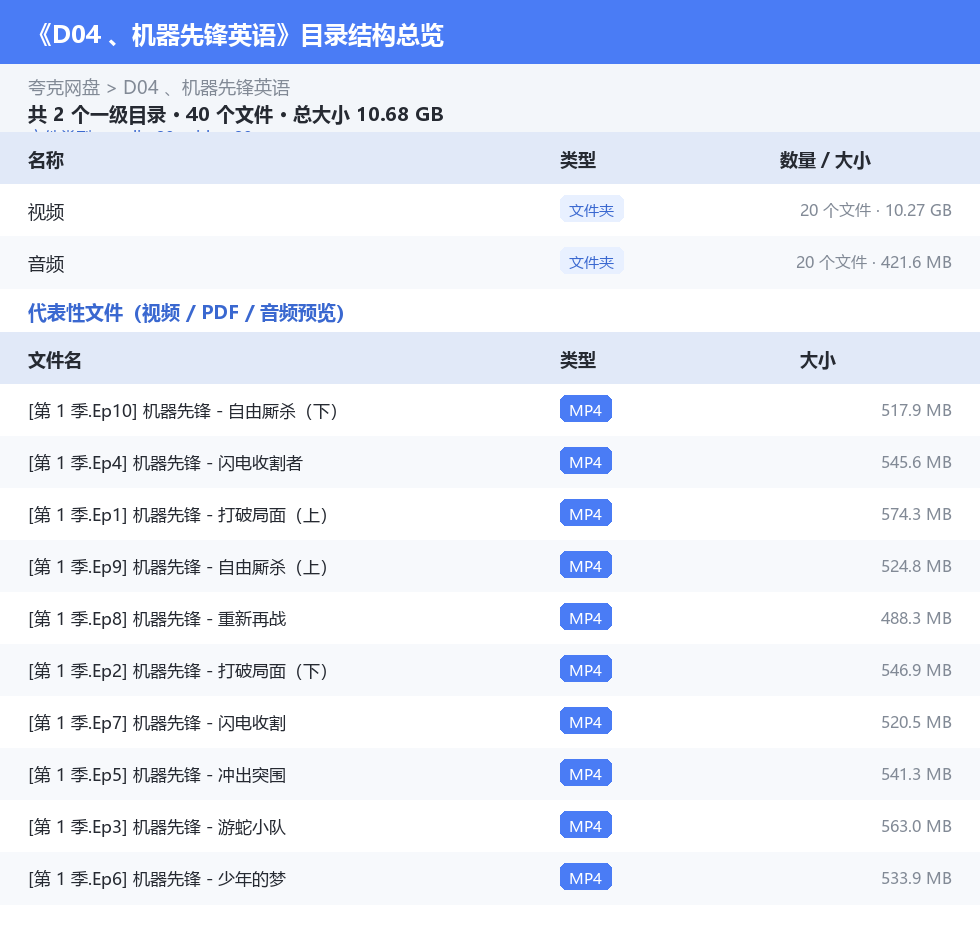Select the size value 533.9 MB
Viewport: 980px width, 936px height.
pos(916,877)
